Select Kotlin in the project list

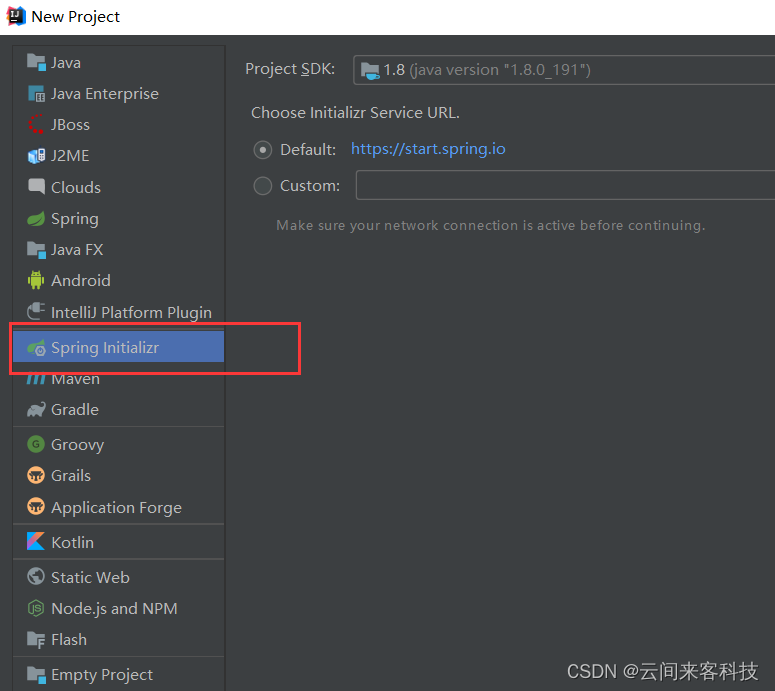[x=73, y=542]
